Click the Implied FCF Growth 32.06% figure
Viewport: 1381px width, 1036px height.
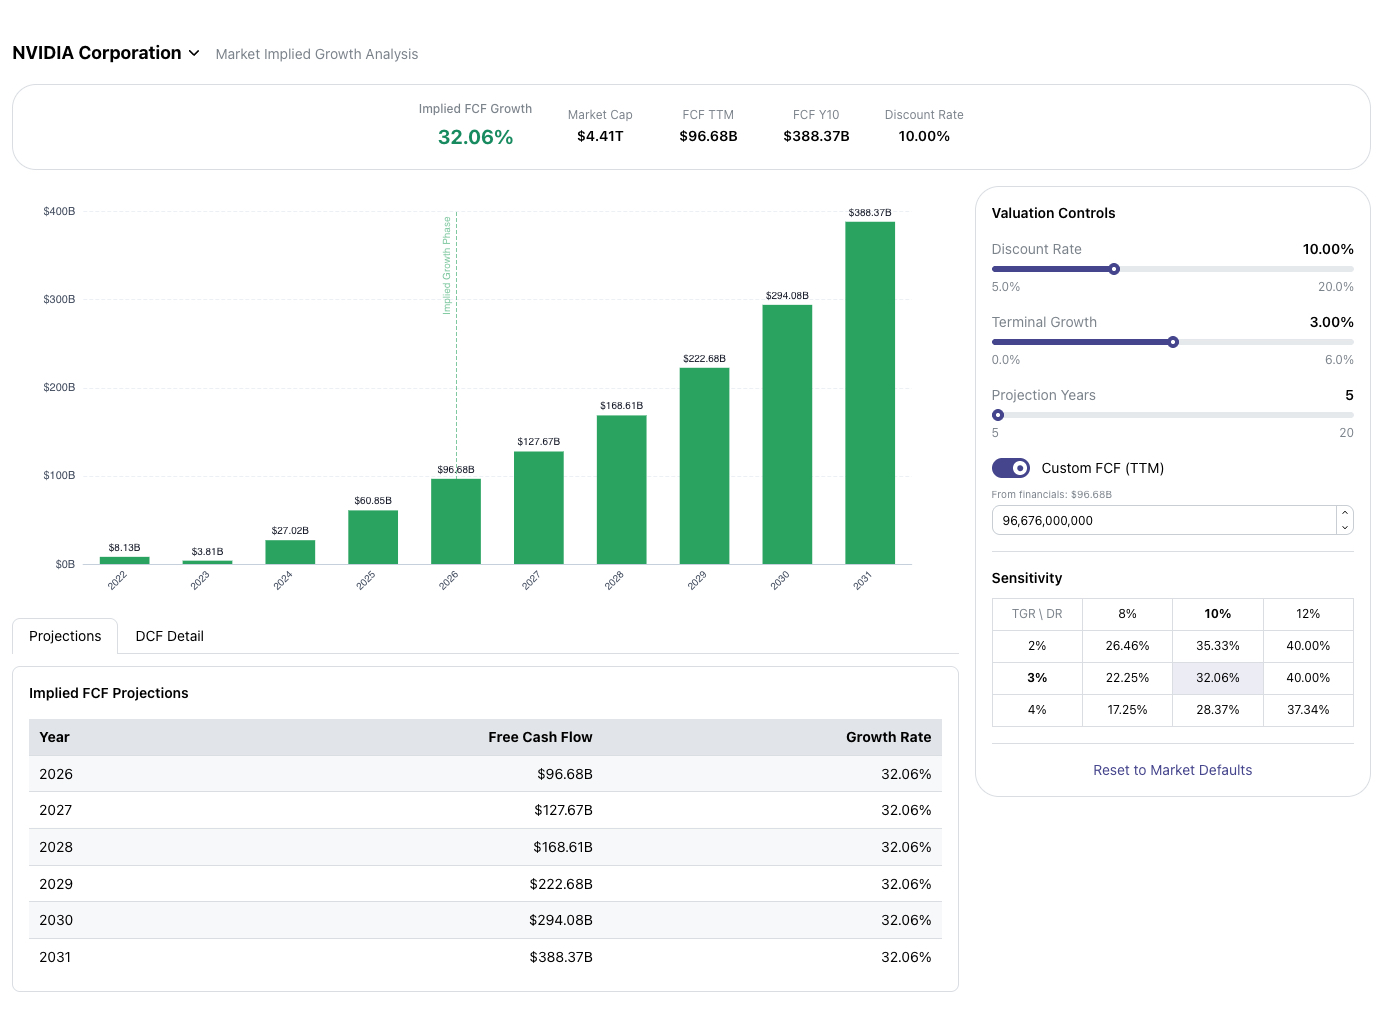point(475,136)
